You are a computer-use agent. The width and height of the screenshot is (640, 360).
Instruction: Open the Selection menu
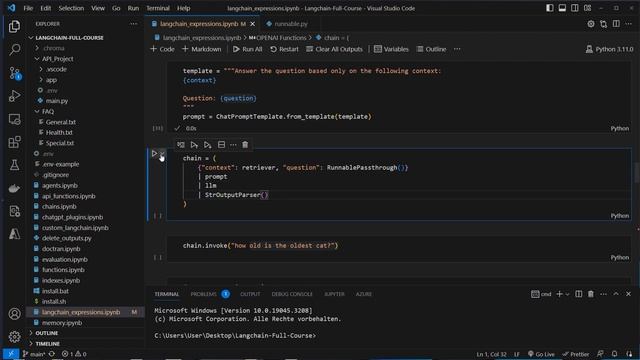(x=71, y=8)
